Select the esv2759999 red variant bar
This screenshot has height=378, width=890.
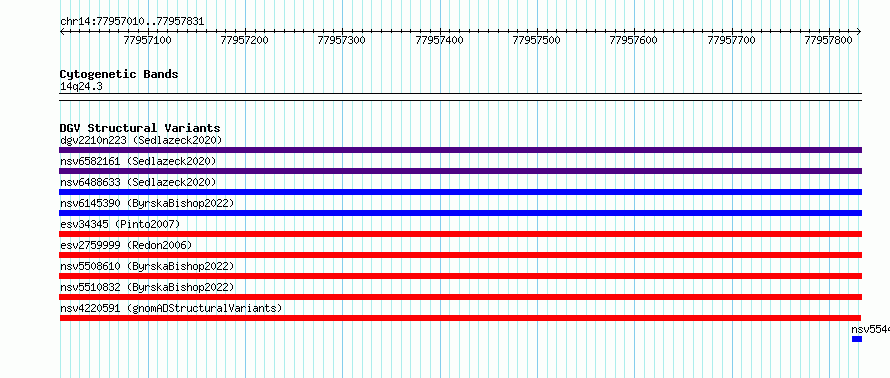pos(460,255)
